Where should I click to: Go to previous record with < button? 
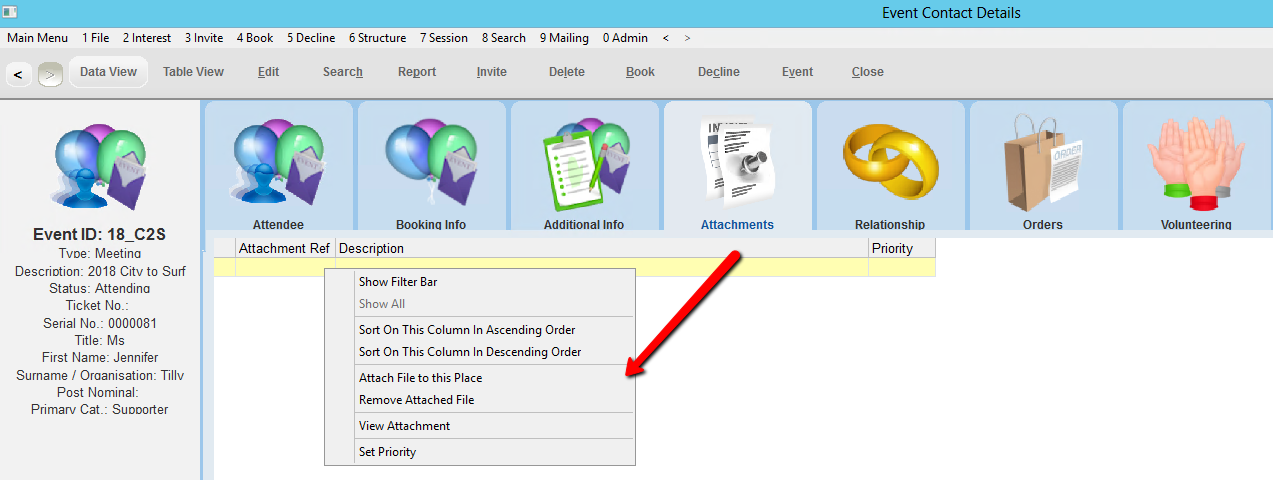[18, 74]
